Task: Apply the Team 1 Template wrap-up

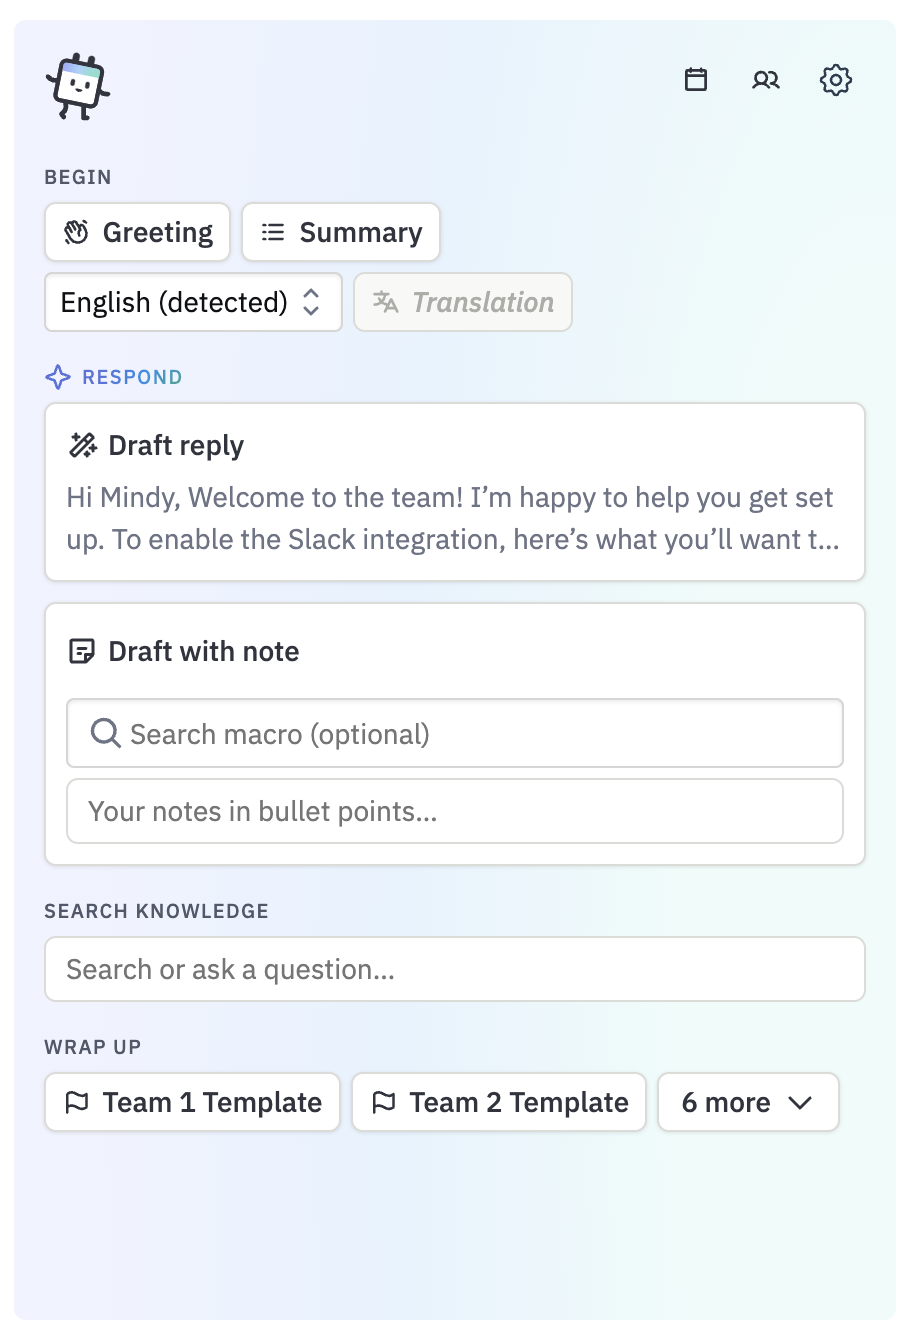Action: pyautogui.click(x=193, y=1102)
